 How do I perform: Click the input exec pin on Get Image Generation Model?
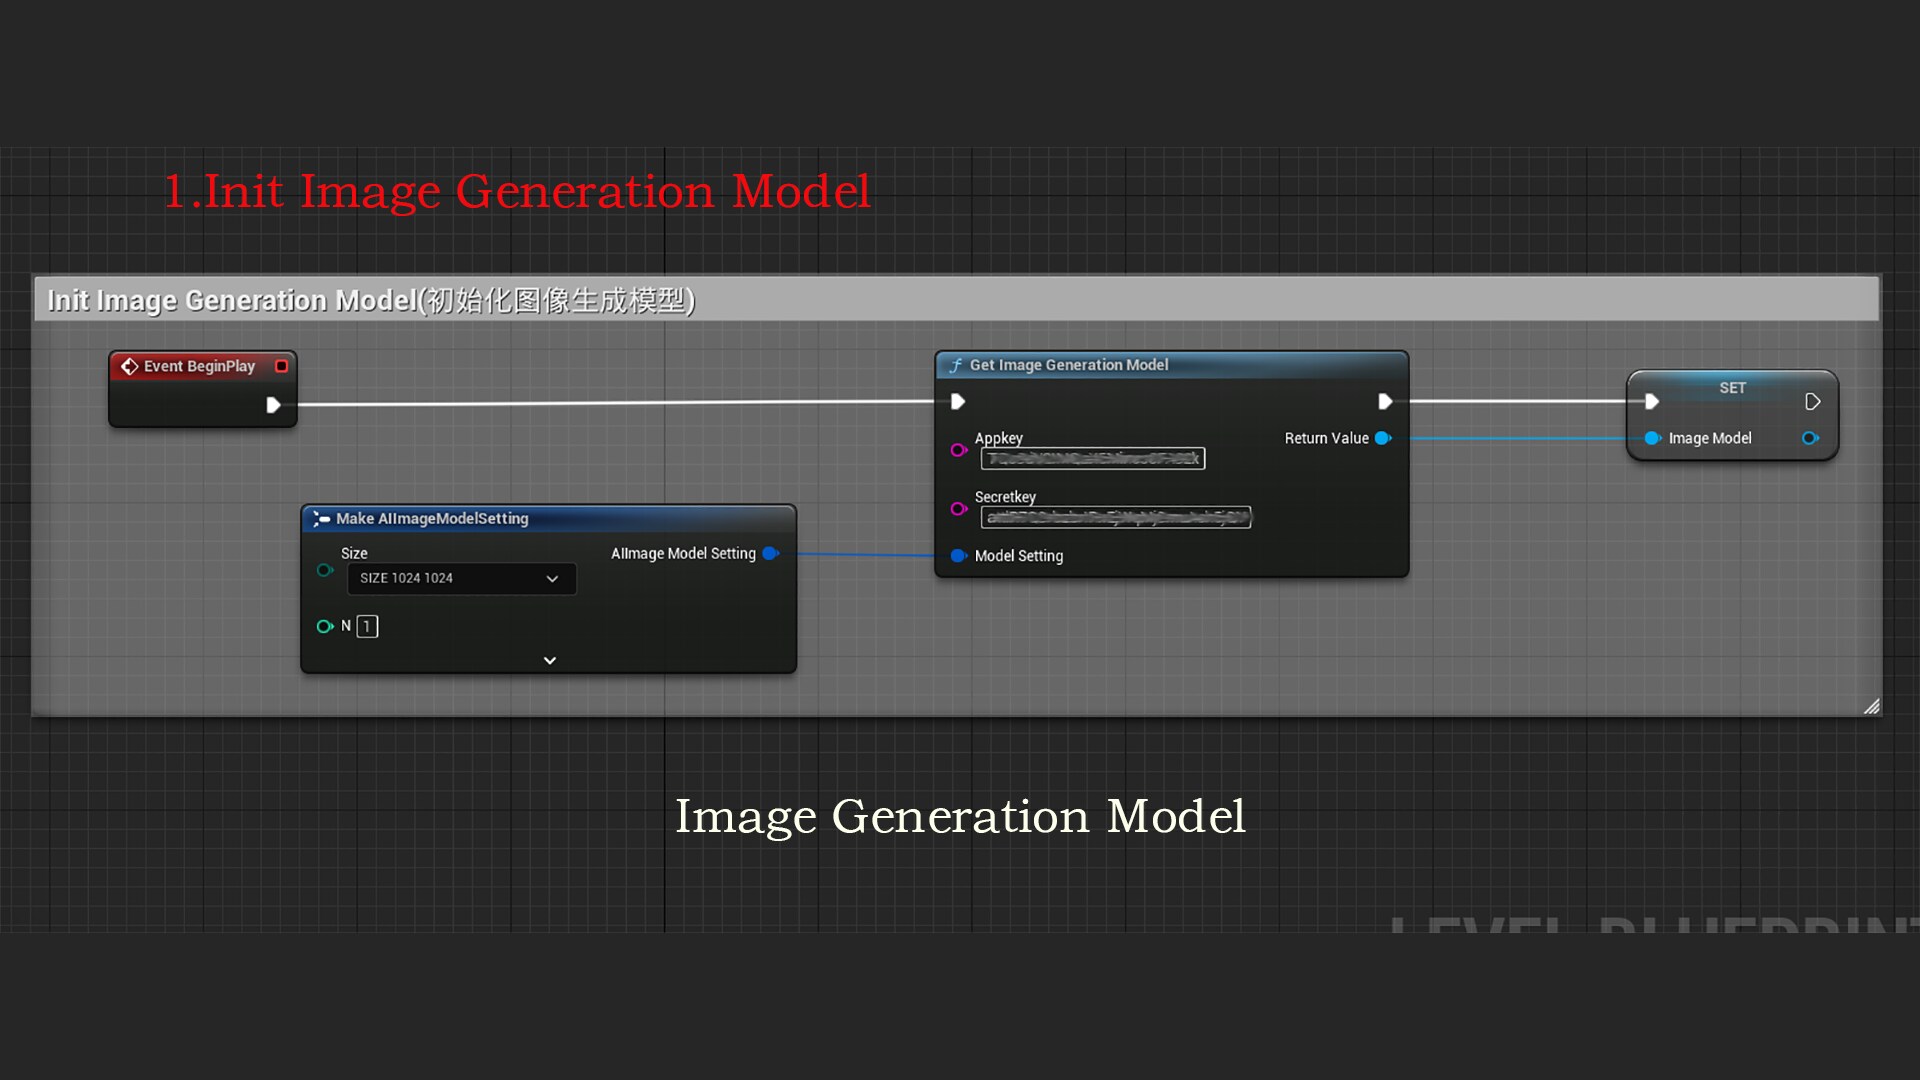(x=958, y=401)
